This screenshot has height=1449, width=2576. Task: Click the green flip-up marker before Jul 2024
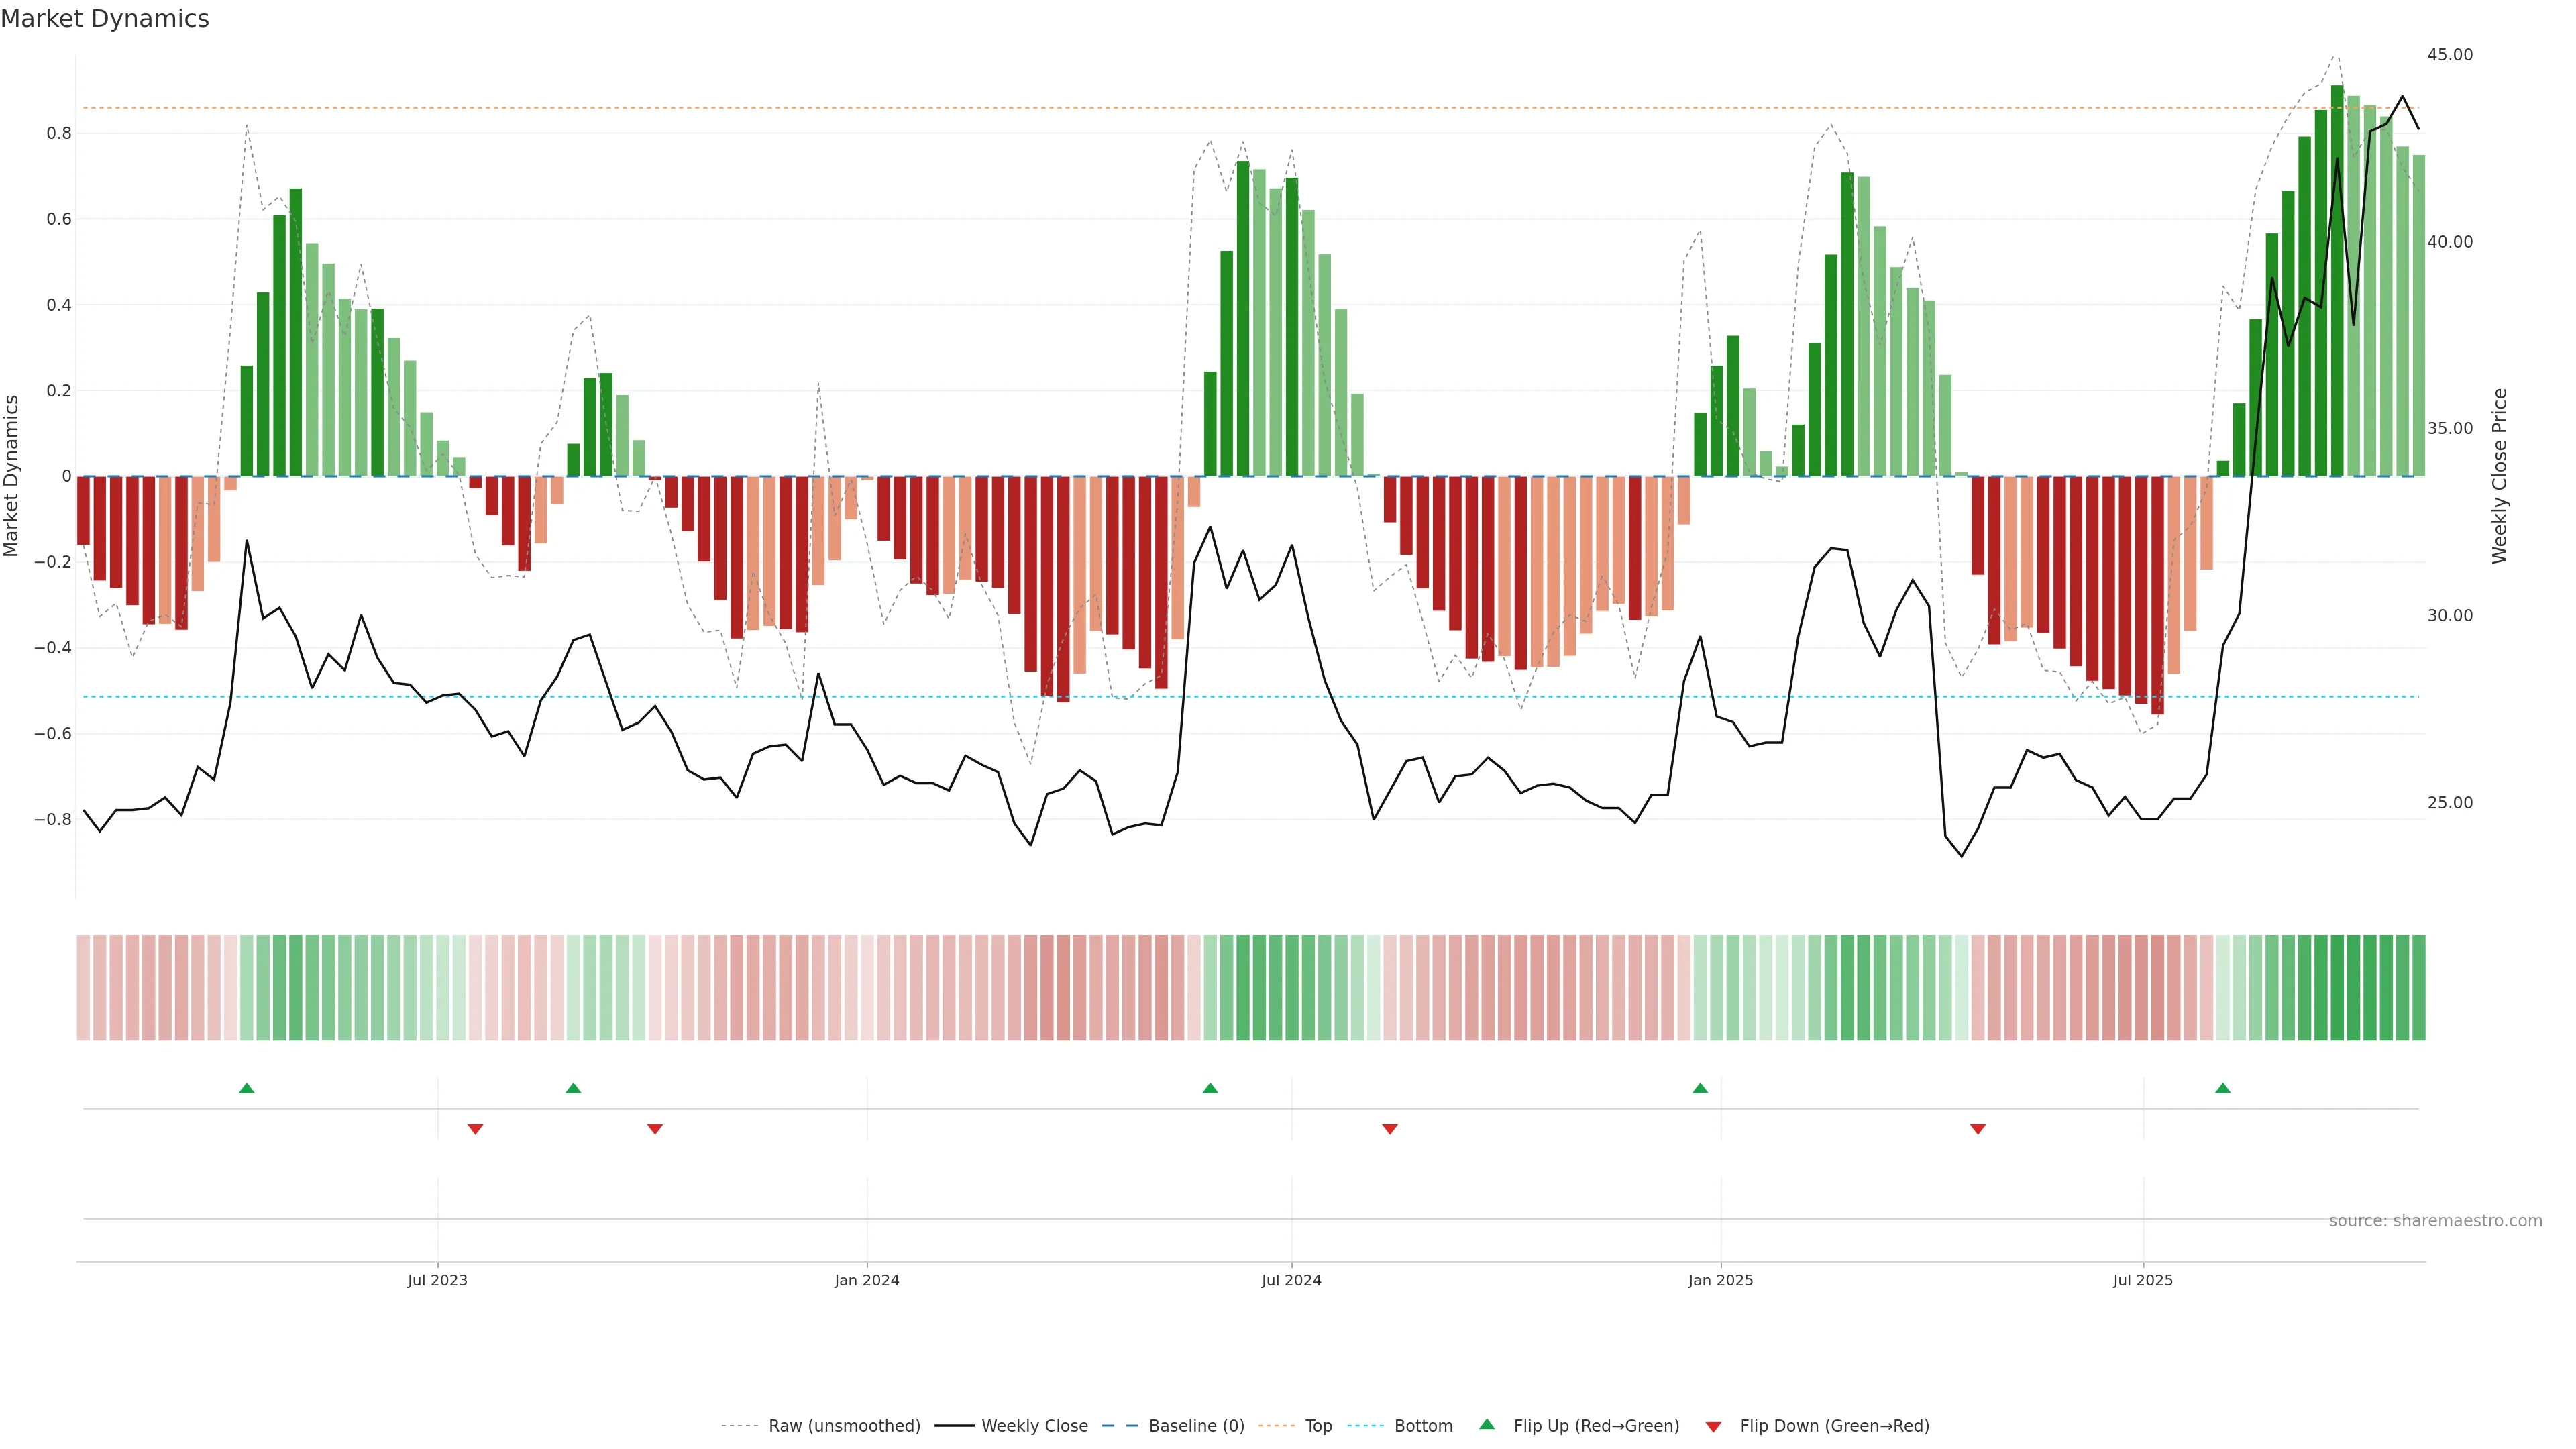tap(1210, 1088)
